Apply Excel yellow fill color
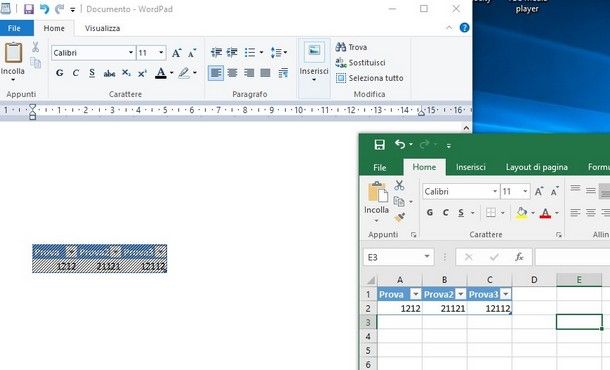This screenshot has height=370, width=610. [x=522, y=212]
